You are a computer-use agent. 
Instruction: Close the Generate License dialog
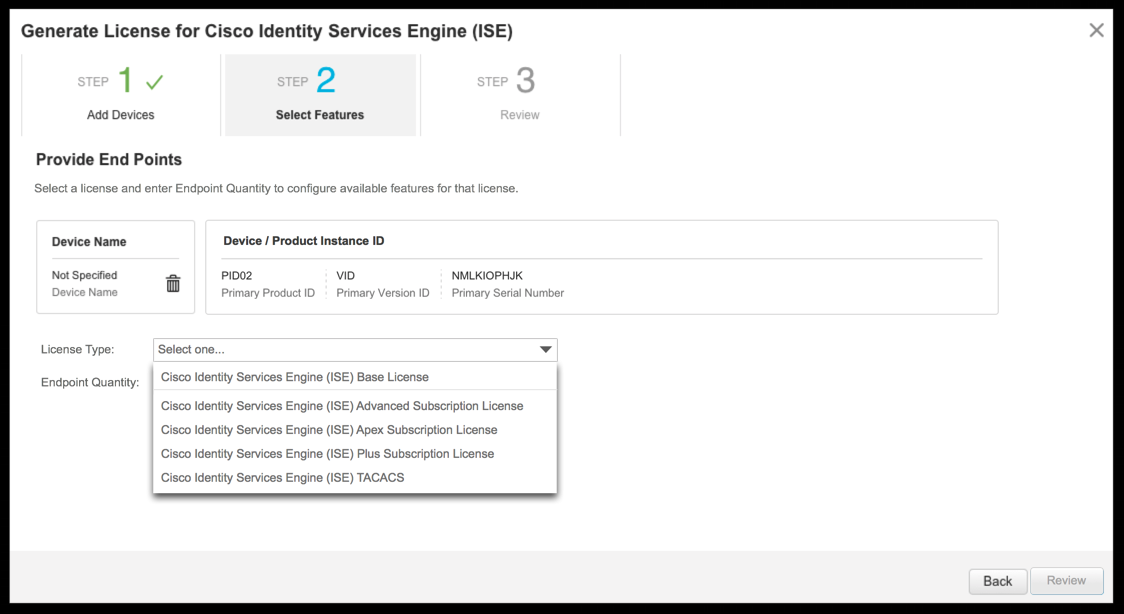pos(1096,30)
